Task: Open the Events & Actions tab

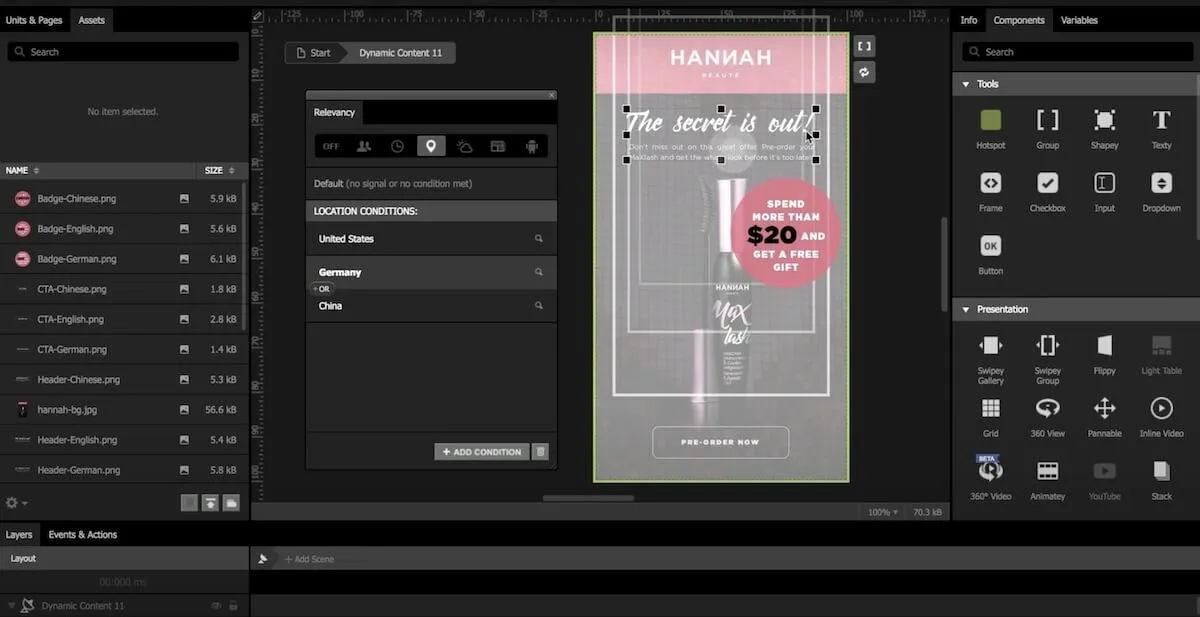Action: tap(83, 535)
